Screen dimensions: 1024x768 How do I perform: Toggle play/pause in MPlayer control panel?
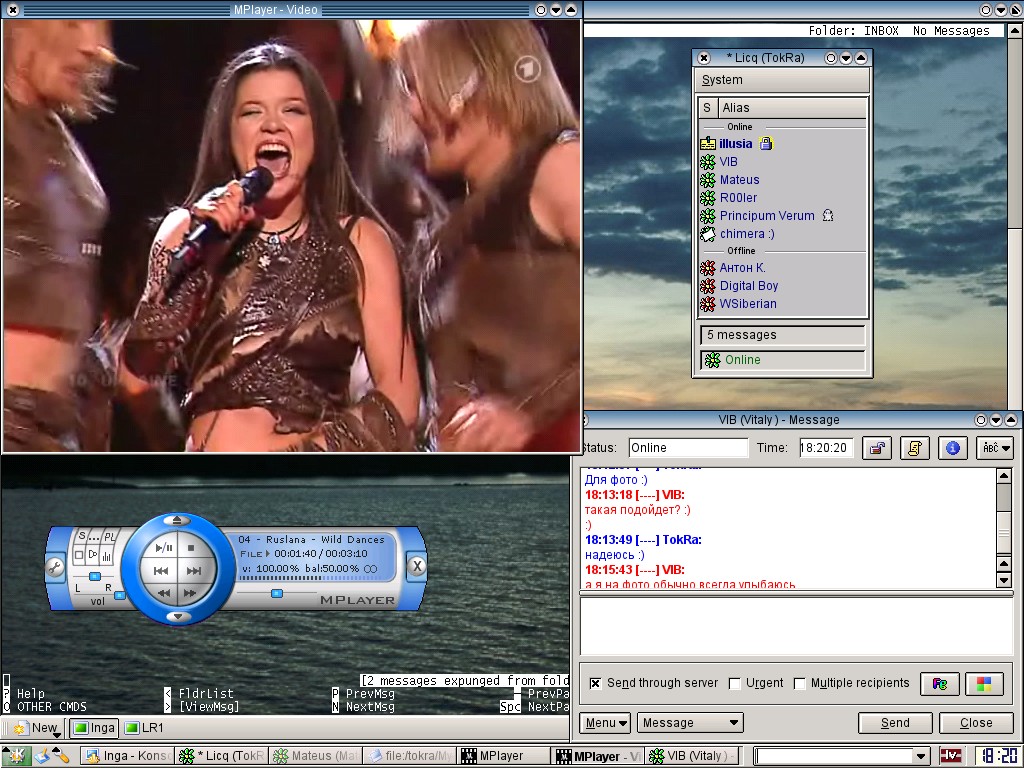coord(163,548)
